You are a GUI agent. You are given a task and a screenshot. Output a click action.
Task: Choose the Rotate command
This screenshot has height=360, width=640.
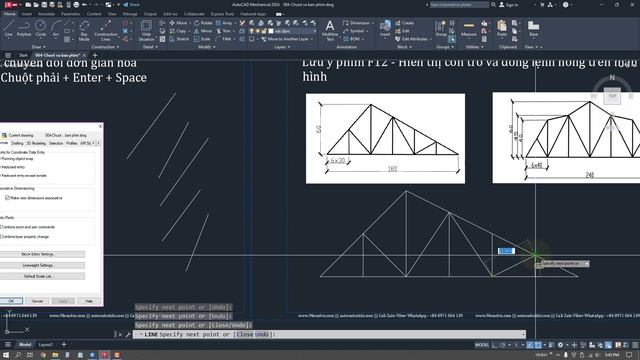(203, 23)
